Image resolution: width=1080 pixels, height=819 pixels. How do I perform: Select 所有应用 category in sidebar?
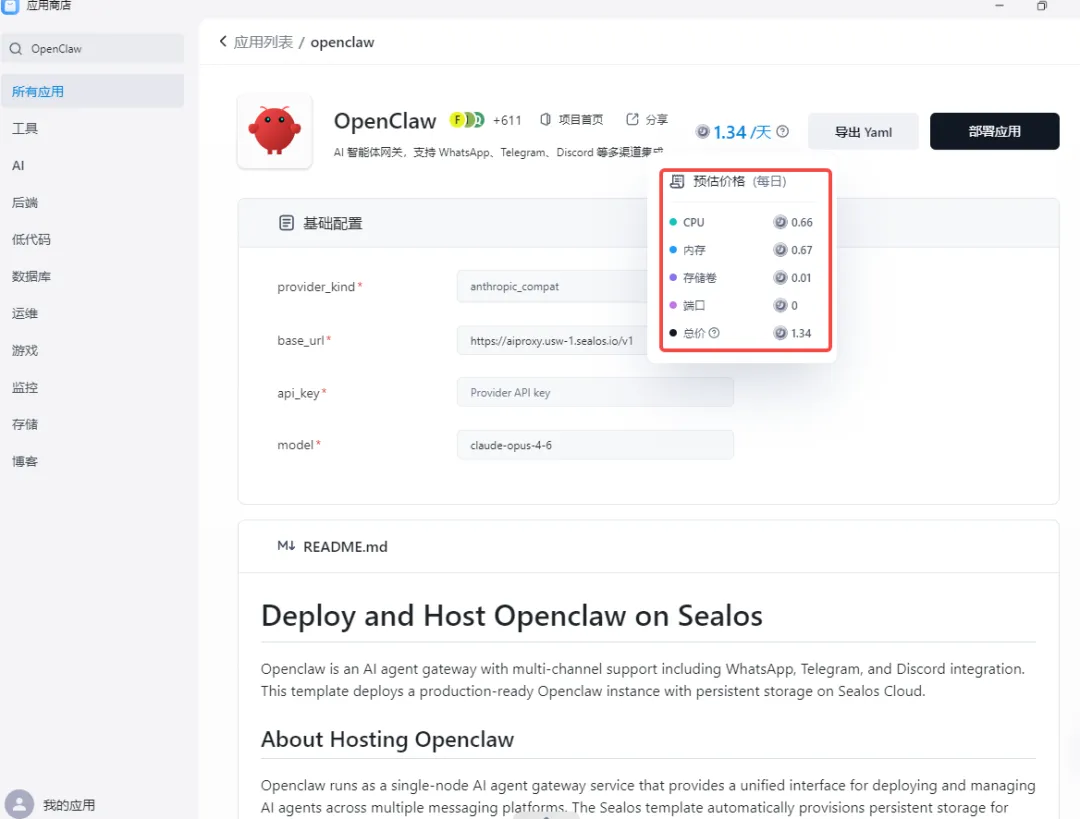click(x=92, y=92)
